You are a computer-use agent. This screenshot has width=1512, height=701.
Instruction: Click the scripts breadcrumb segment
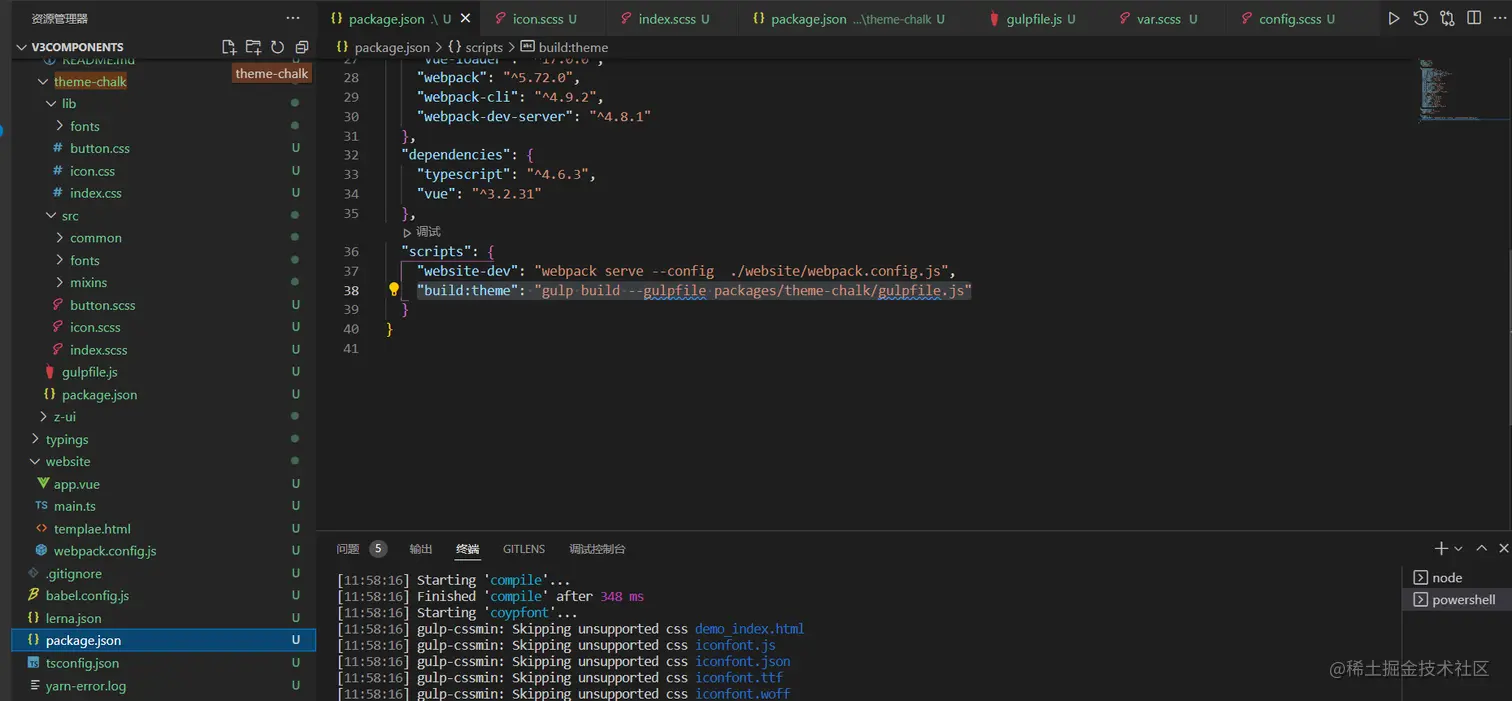484,47
